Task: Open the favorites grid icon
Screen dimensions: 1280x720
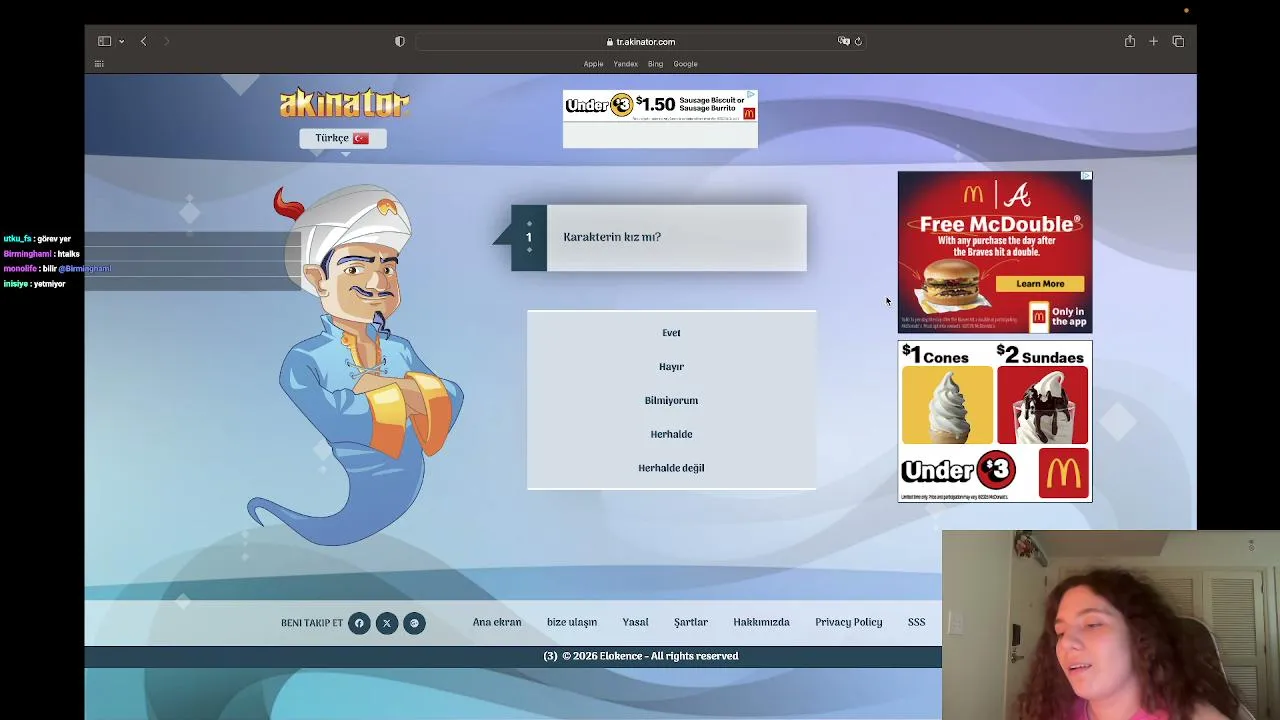Action: tap(99, 64)
